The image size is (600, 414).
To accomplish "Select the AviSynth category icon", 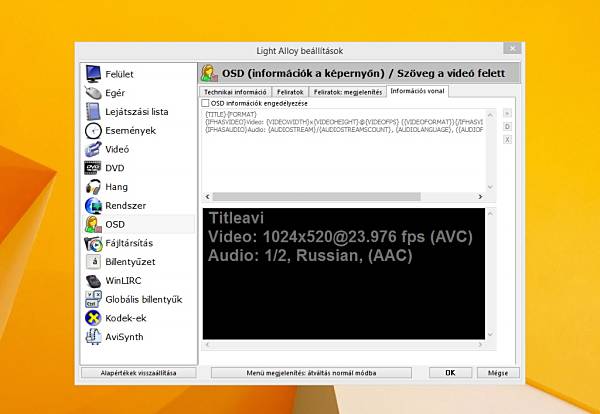I will [93, 337].
